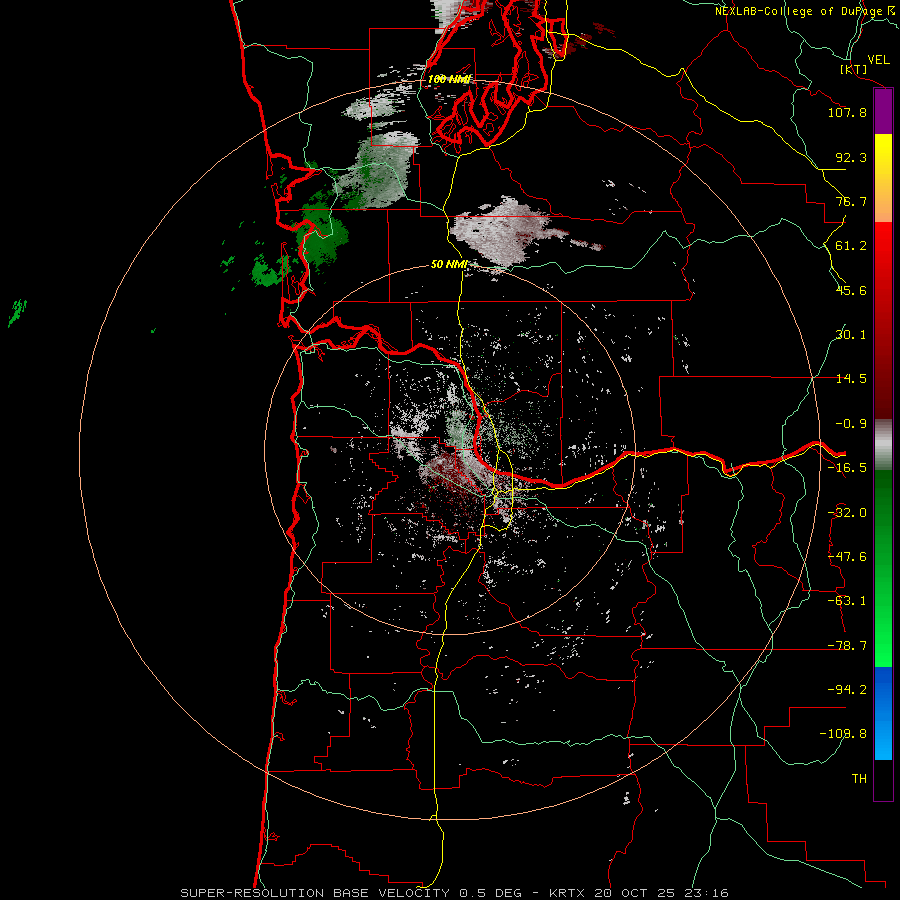Click the 14.5 velocity scale value

tap(851, 379)
